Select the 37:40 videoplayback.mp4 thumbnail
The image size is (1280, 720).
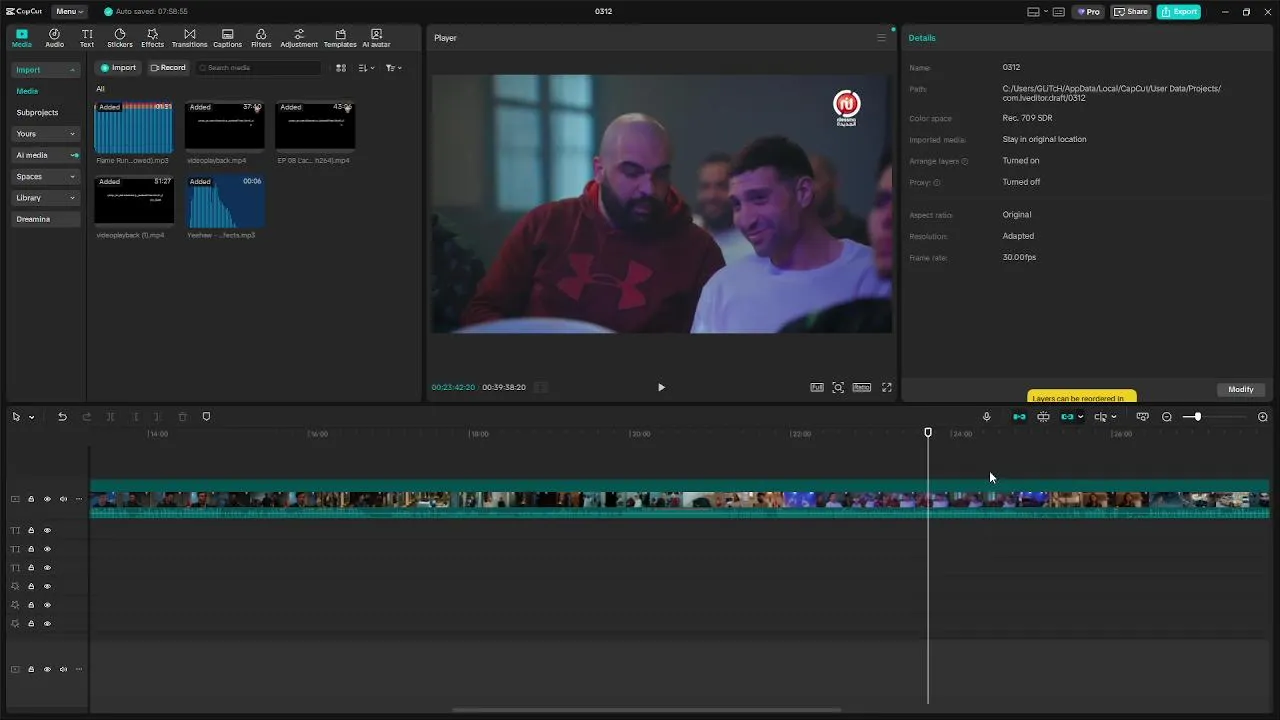coord(224,127)
